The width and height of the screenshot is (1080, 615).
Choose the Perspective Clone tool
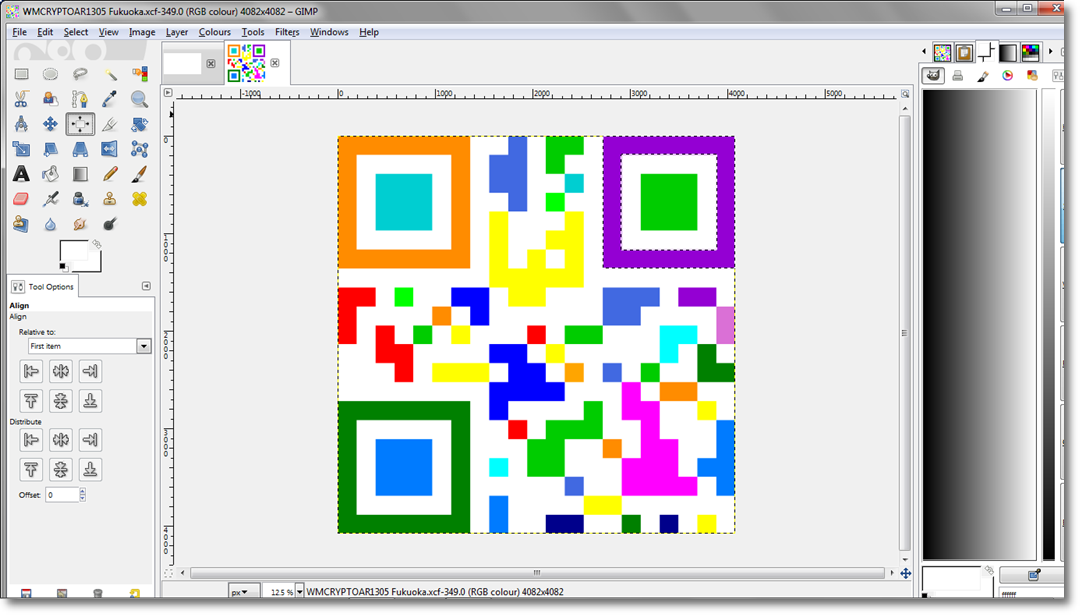[x=21, y=224]
